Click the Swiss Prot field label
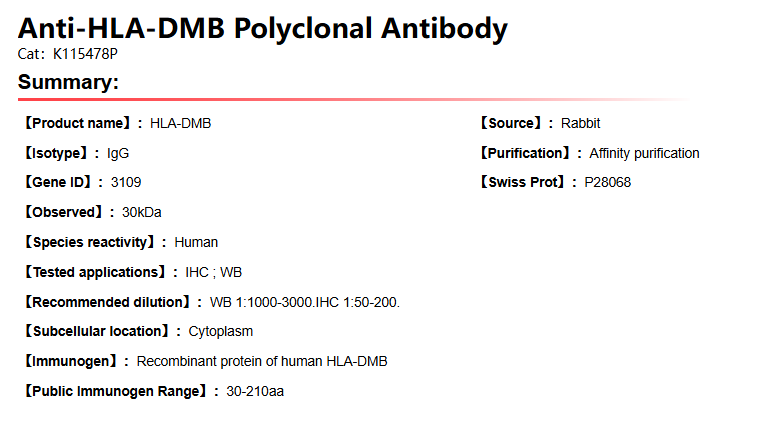Viewport: 769px width, 426px height. 522,182
